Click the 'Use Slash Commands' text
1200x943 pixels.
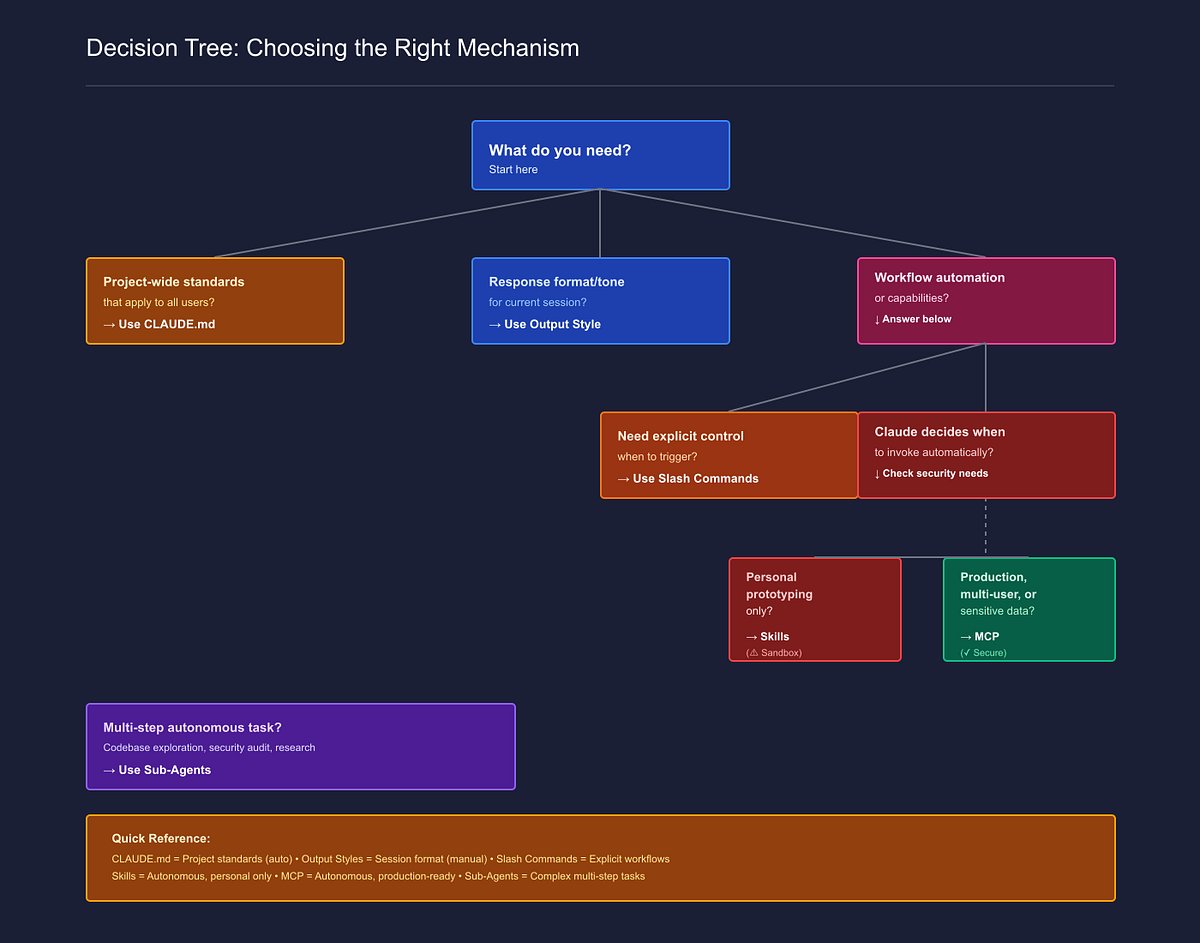pyautogui.click(x=688, y=478)
